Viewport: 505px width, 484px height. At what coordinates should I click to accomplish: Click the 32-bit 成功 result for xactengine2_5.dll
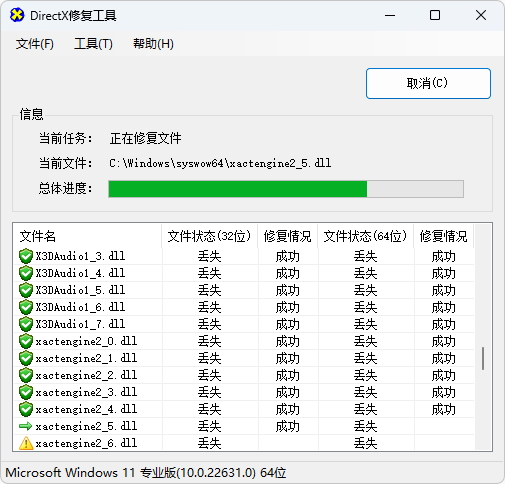coord(287,427)
